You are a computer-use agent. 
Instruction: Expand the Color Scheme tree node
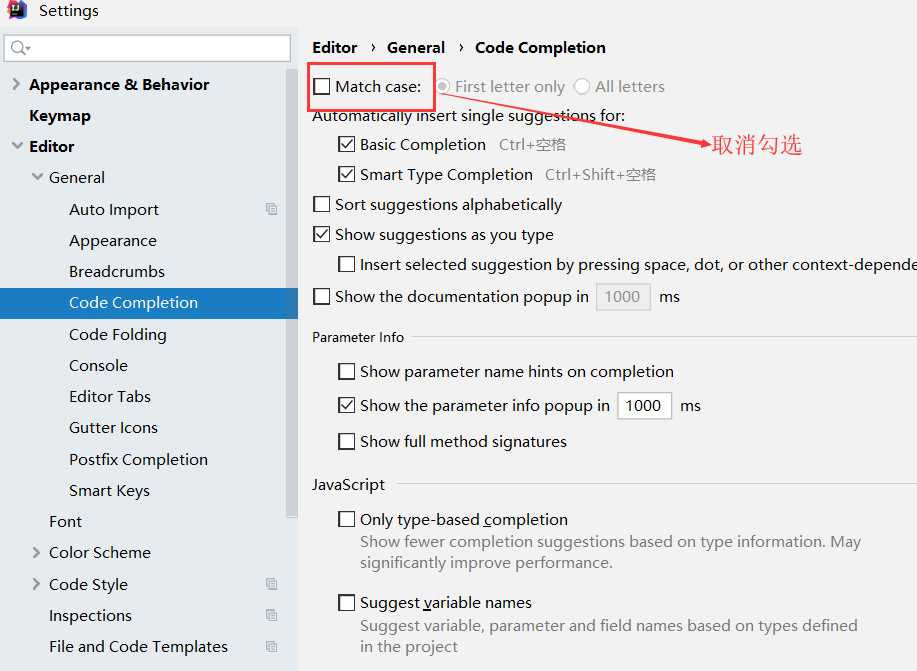[36, 553]
